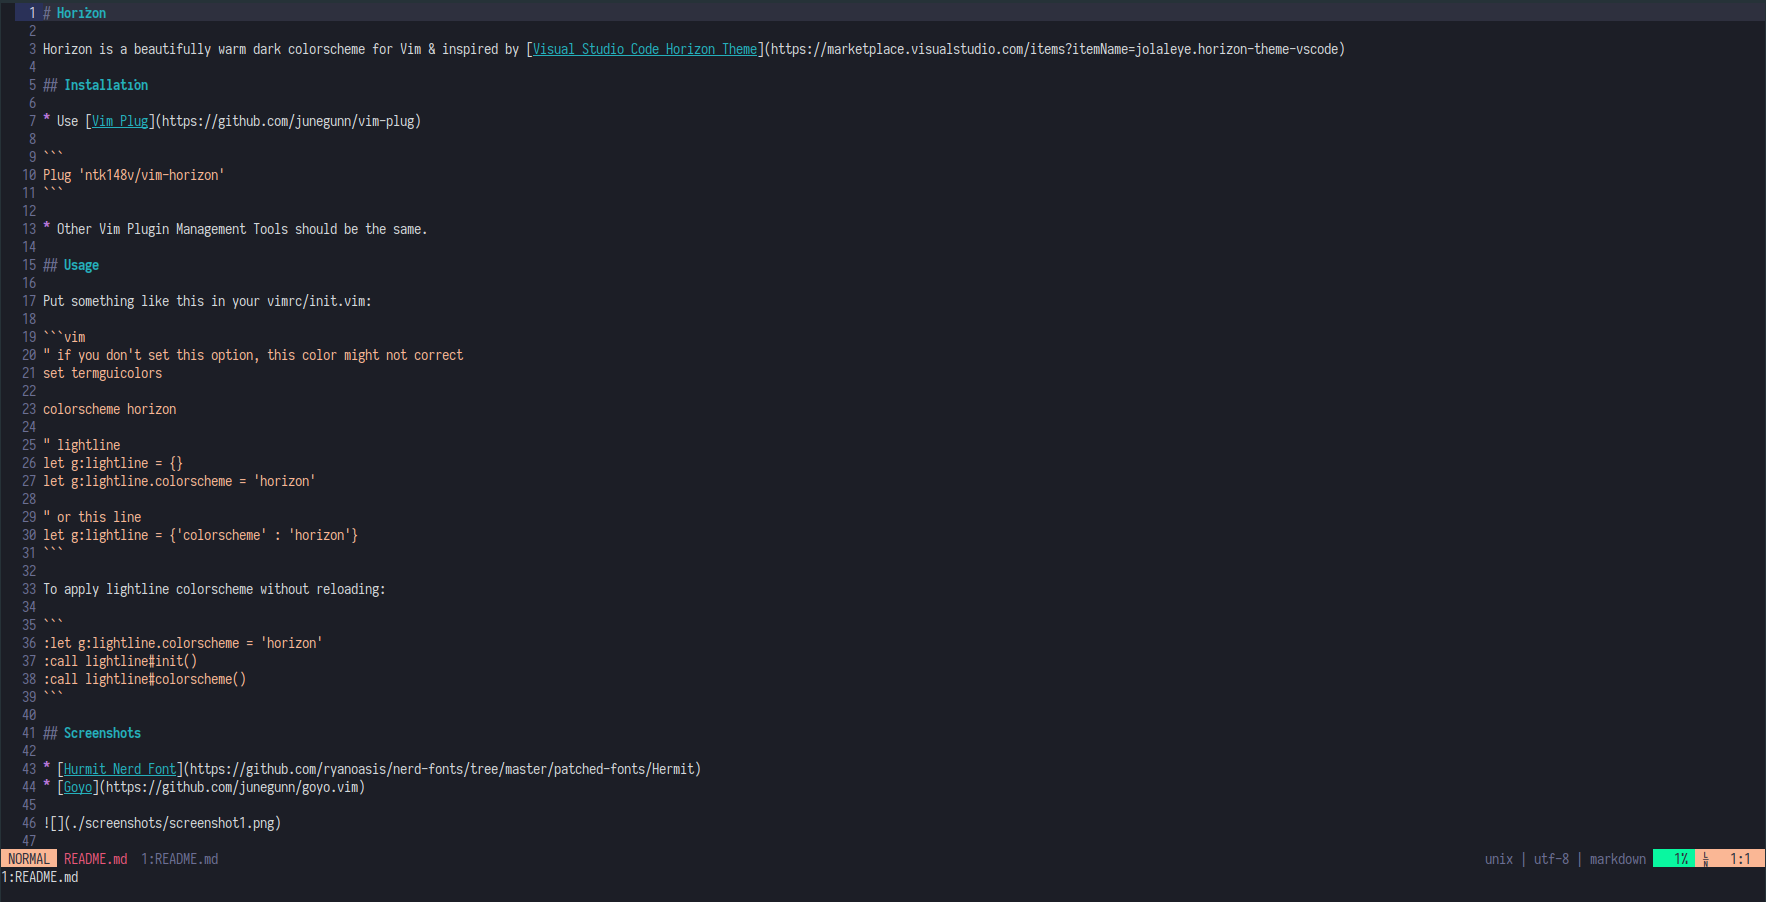Screen dimensions: 1766x902
Task: Click the 1:README.md buffer label in statusline
Action: point(180,859)
